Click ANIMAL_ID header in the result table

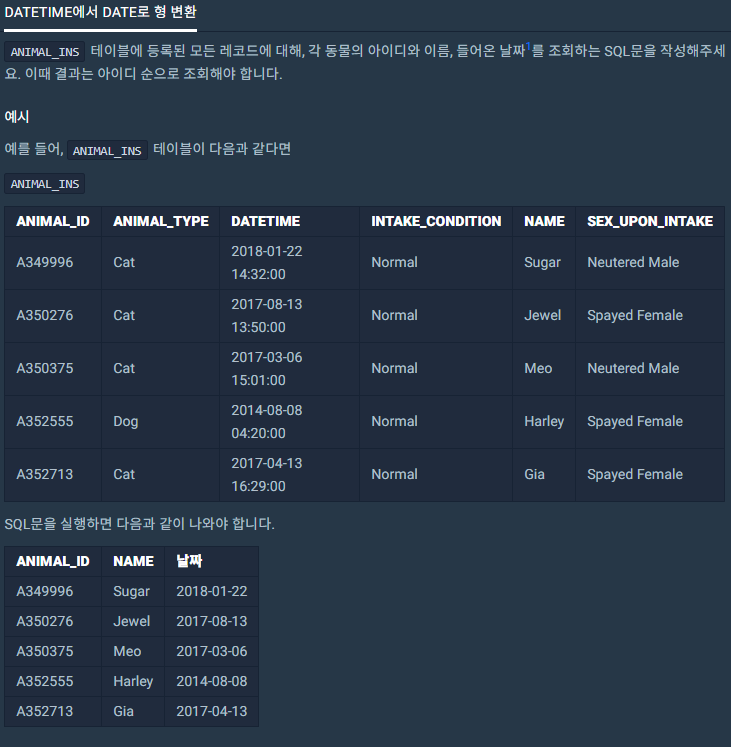pos(53,562)
